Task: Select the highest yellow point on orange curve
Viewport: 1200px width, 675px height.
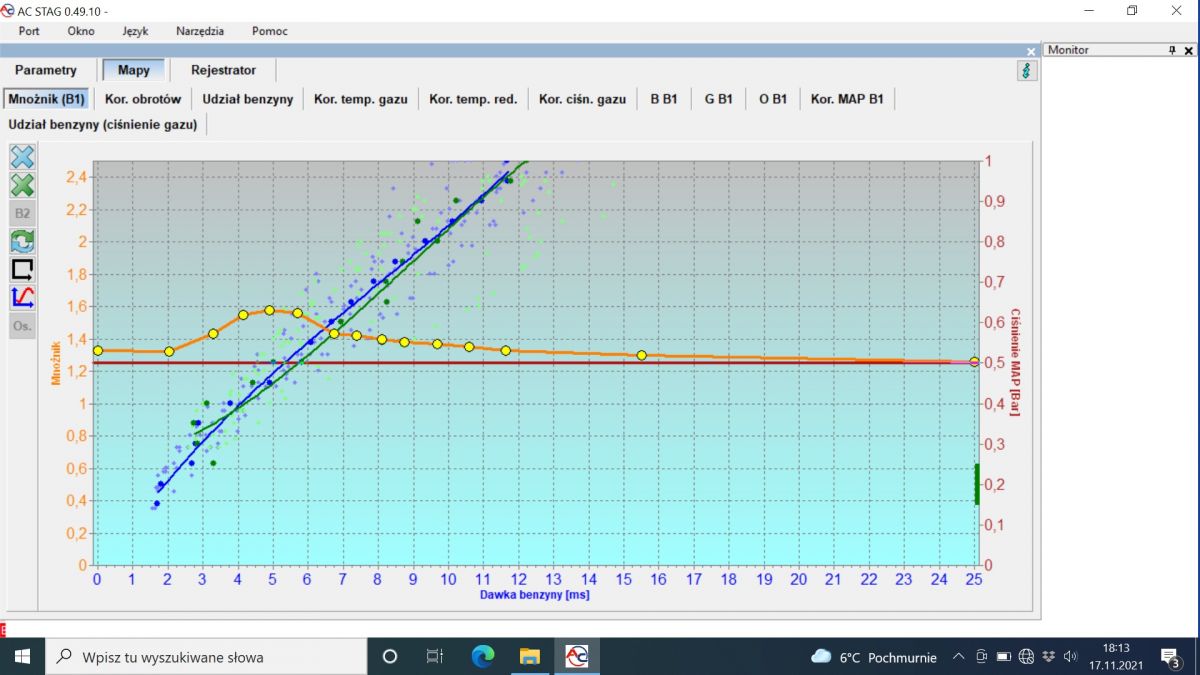Action: coord(269,310)
